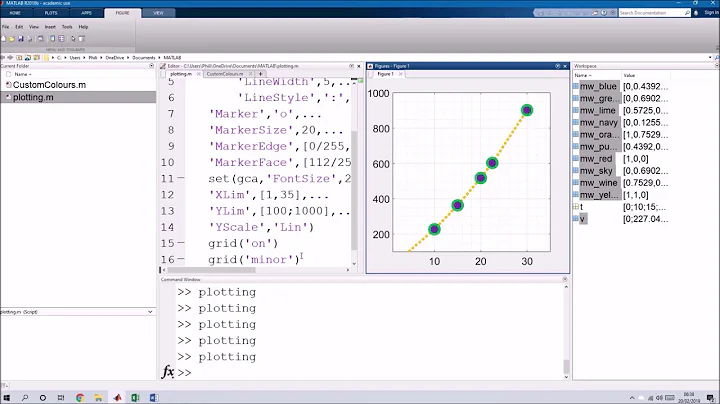Click the Insert Colorbar icon
Viewport: 720px width, 404px height.
pyautogui.click(x=52, y=39)
